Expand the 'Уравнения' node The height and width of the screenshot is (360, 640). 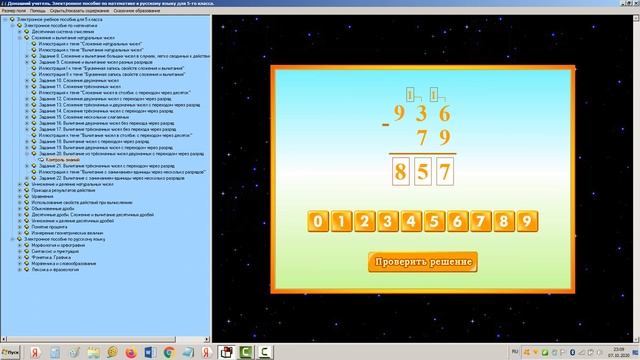tap(20, 196)
